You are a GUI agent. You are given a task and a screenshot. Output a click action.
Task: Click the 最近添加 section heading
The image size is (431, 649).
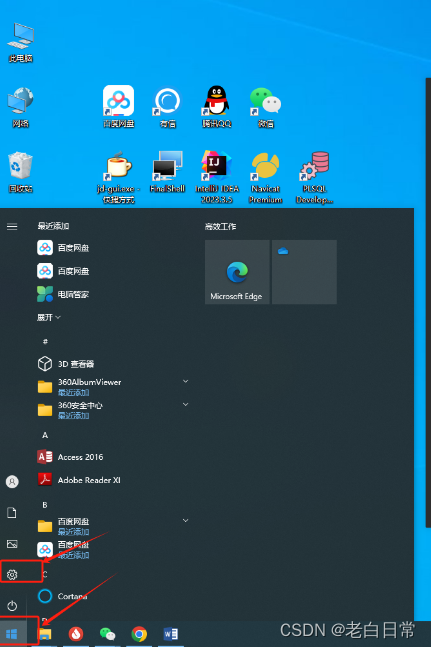click(53, 226)
